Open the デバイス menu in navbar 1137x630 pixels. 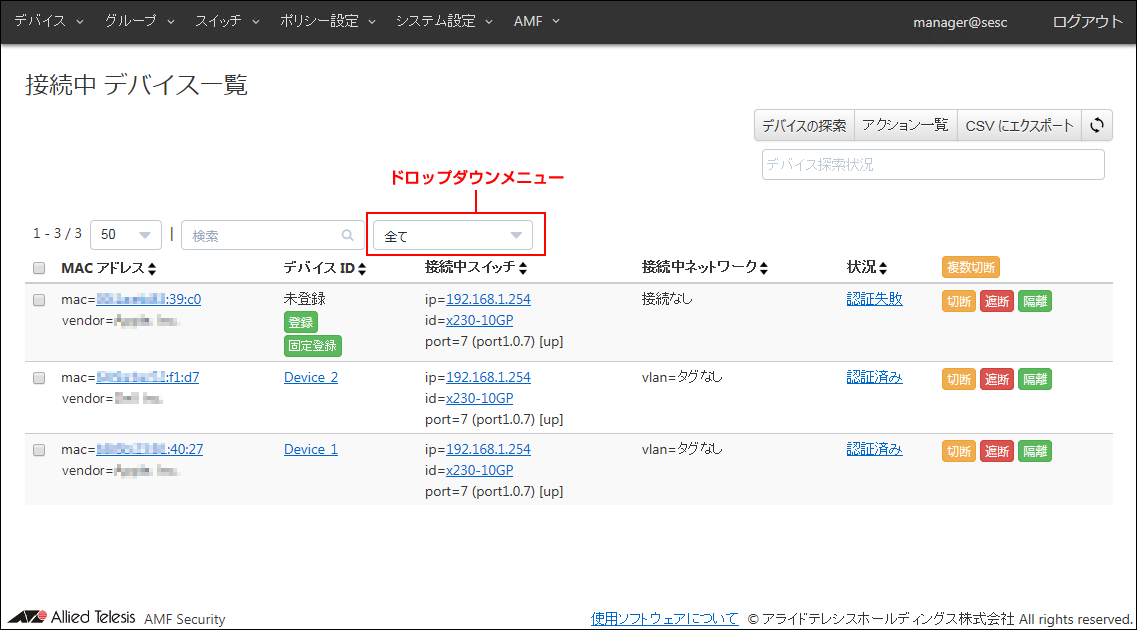click(49, 21)
